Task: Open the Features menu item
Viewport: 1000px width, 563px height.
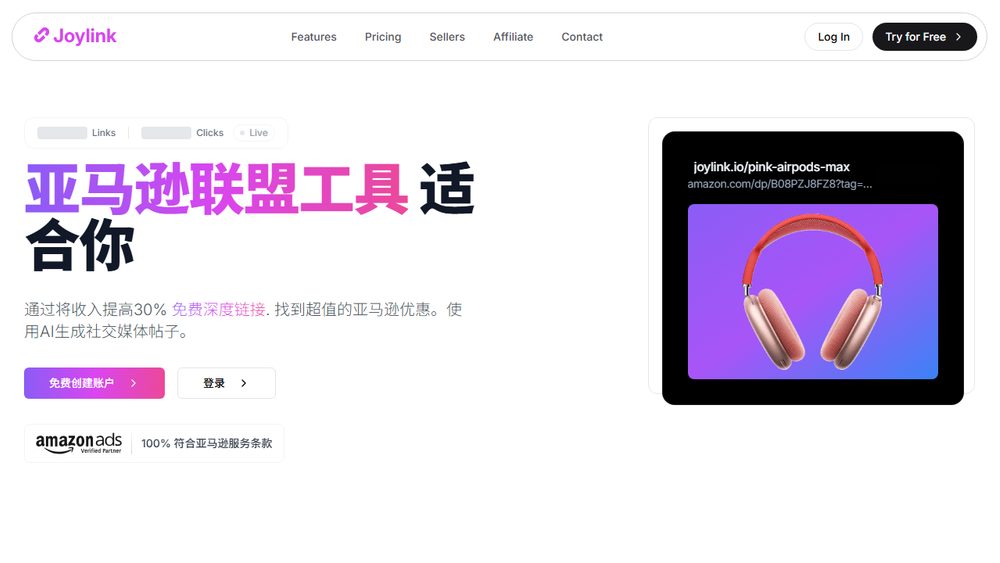Action: [314, 37]
